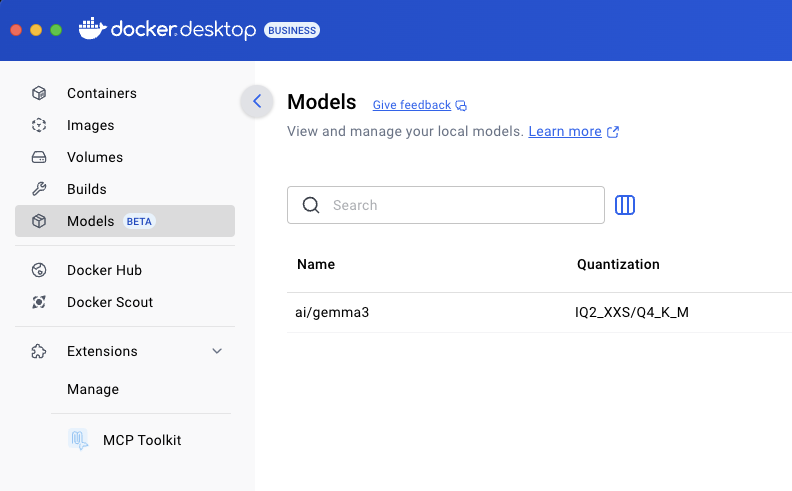Click the Docker Hub icon

[39, 270]
